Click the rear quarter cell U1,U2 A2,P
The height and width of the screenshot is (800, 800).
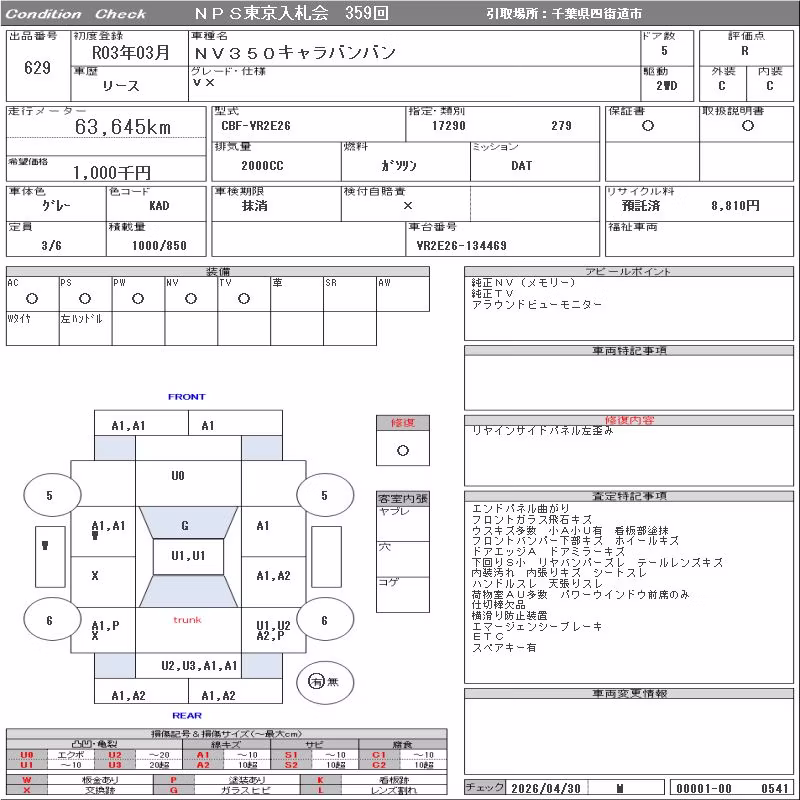(273, 630)
